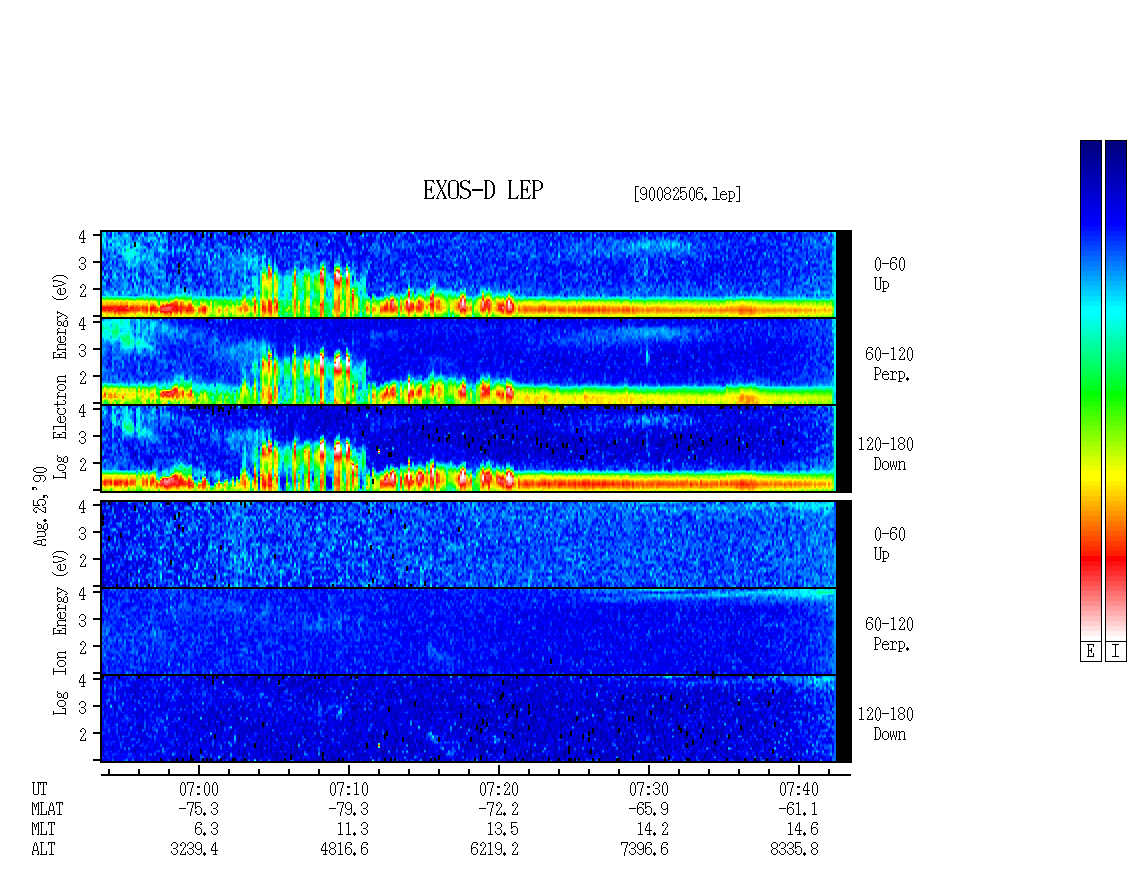
Task: Click the Log Ion Energy (eV) axis label
Action: 61,633
